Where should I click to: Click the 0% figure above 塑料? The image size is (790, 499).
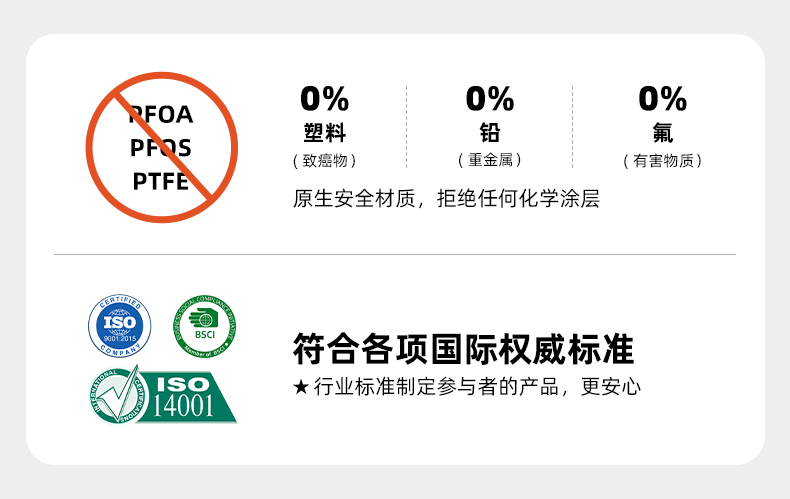click(x=325, y=98)
